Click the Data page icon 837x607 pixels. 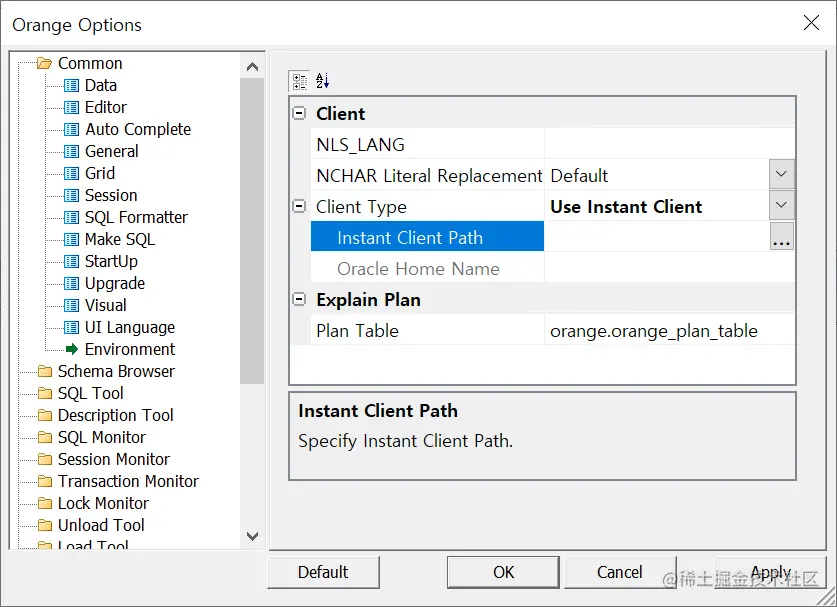coord(72,85)
